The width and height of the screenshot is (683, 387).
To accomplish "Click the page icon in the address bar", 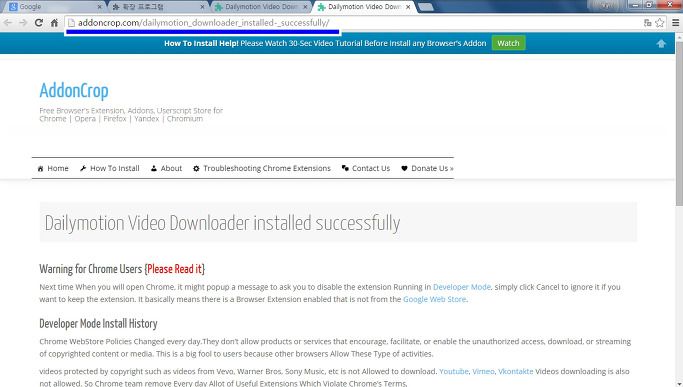I will coord(71,23).
